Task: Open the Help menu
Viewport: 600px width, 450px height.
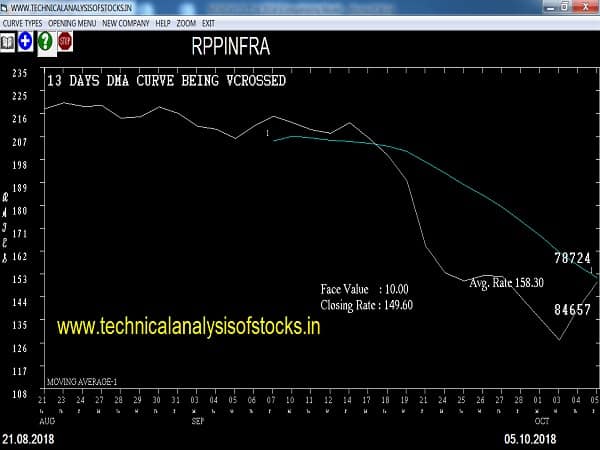Action: click(163, 22)
